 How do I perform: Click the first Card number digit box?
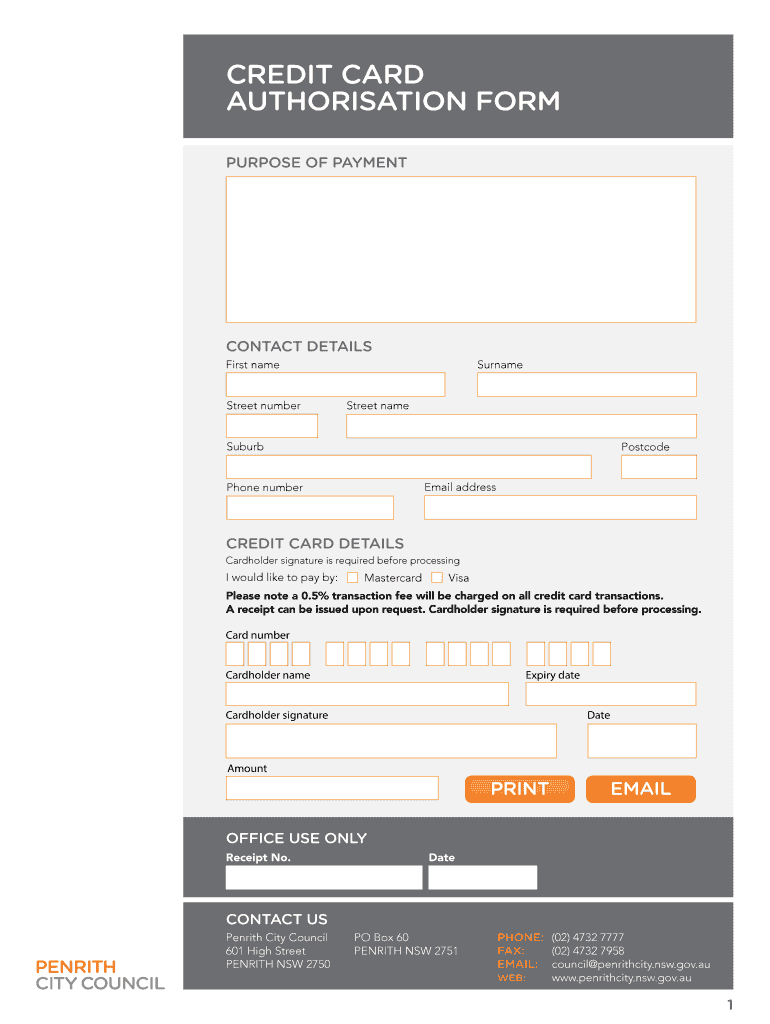tap(235, 654)
